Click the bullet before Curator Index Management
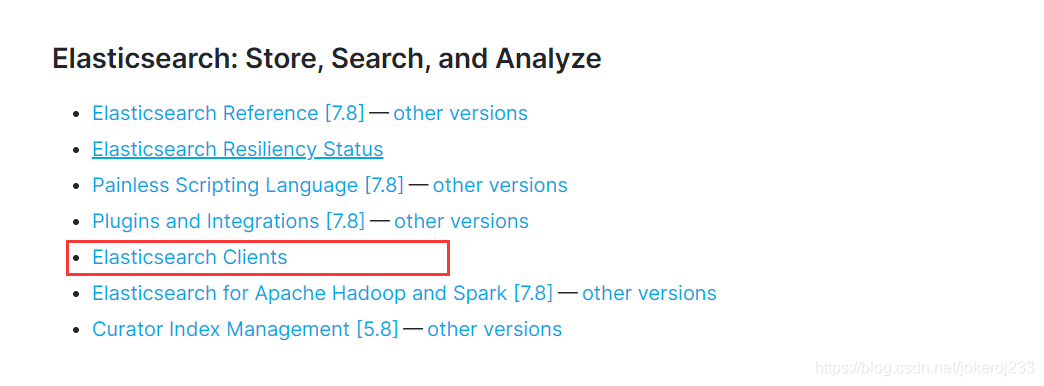Image resolution: width=1044 pixels, height=386 pixels. [x=77, y=330]
